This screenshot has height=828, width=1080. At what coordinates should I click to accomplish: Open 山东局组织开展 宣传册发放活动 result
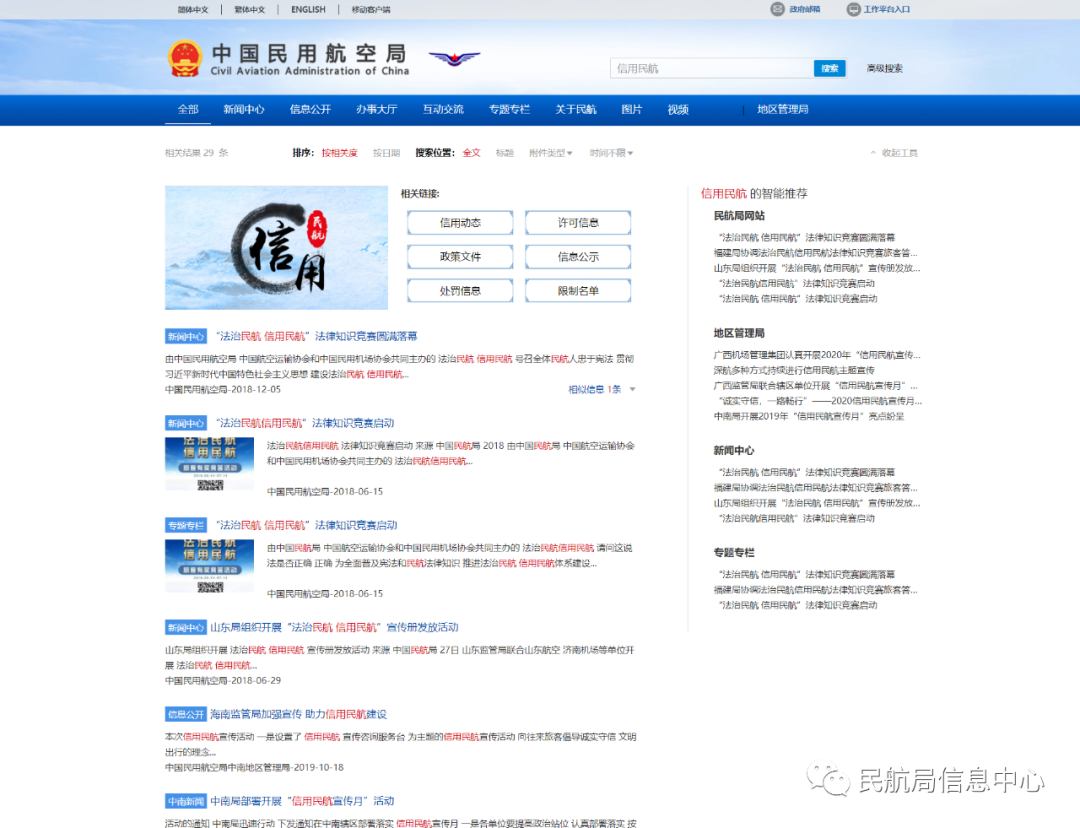point(334,628)
